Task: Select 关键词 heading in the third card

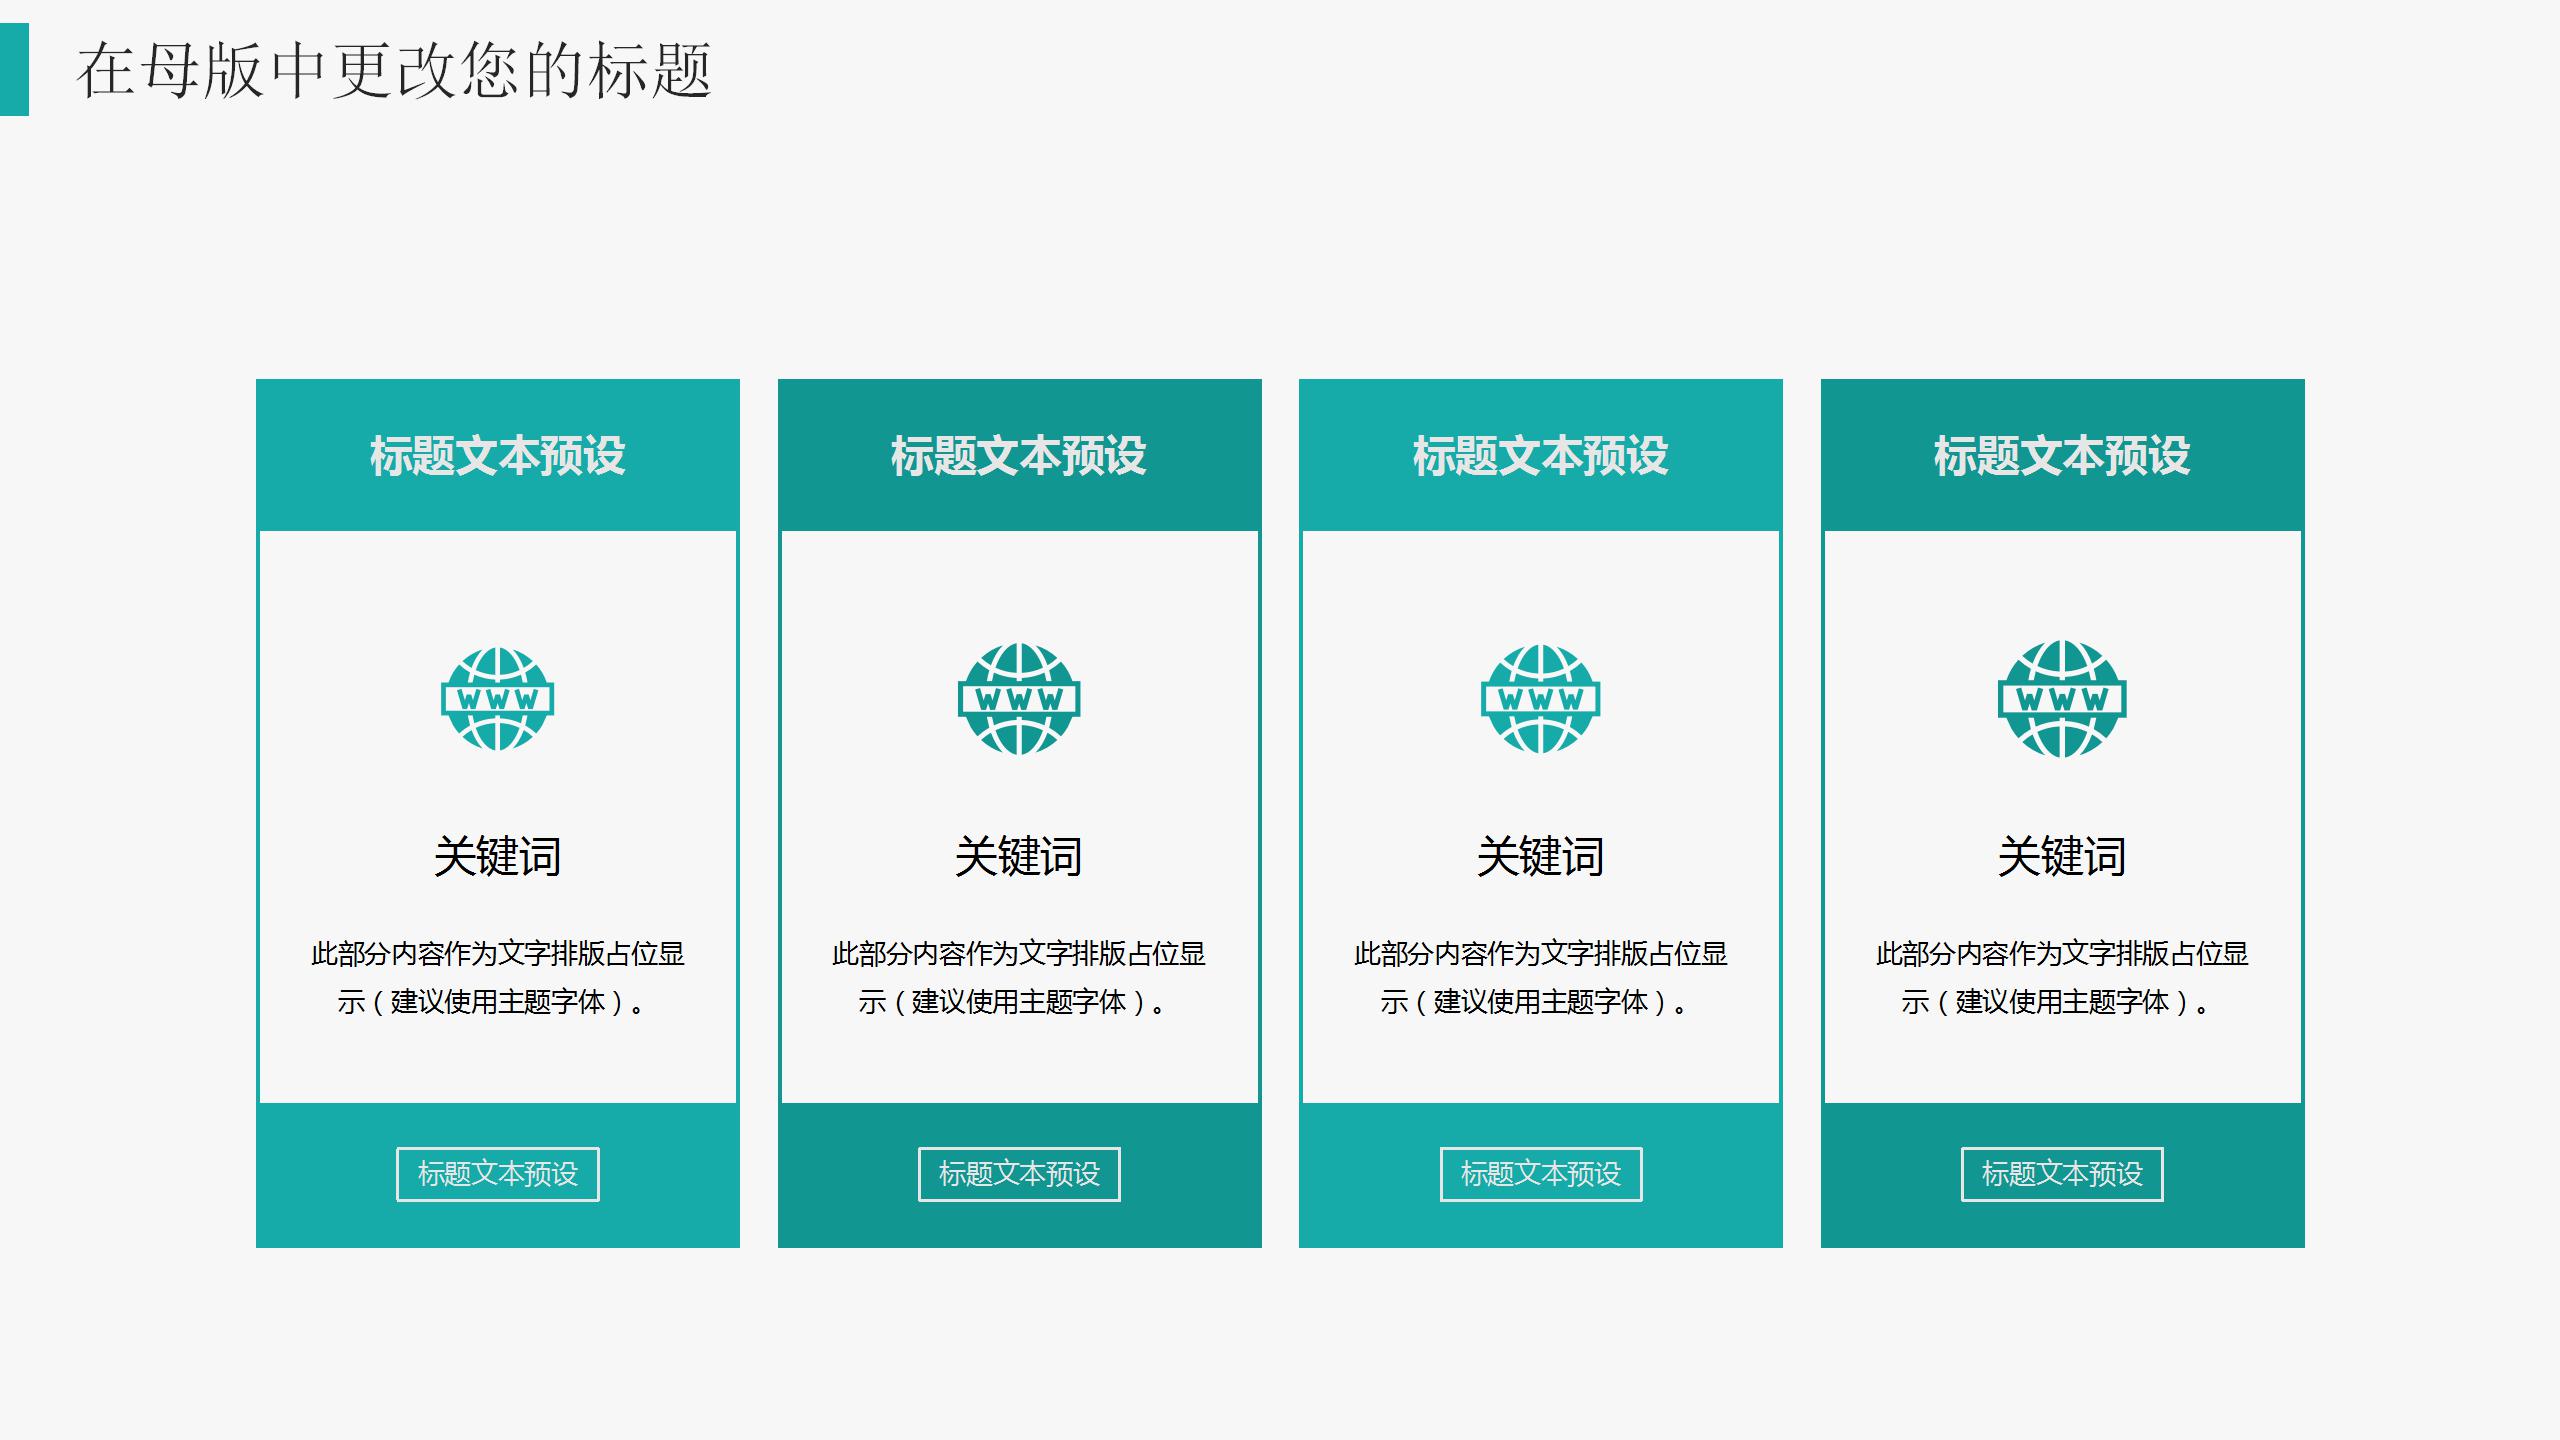Action: point(1541,857)
